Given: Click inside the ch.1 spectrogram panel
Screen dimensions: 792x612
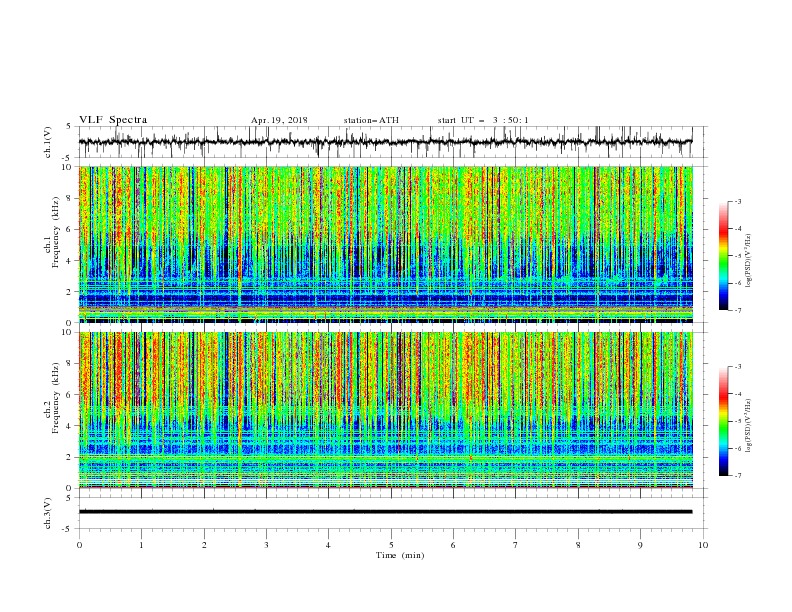Looking at the screenshot, I should [385, 244].
